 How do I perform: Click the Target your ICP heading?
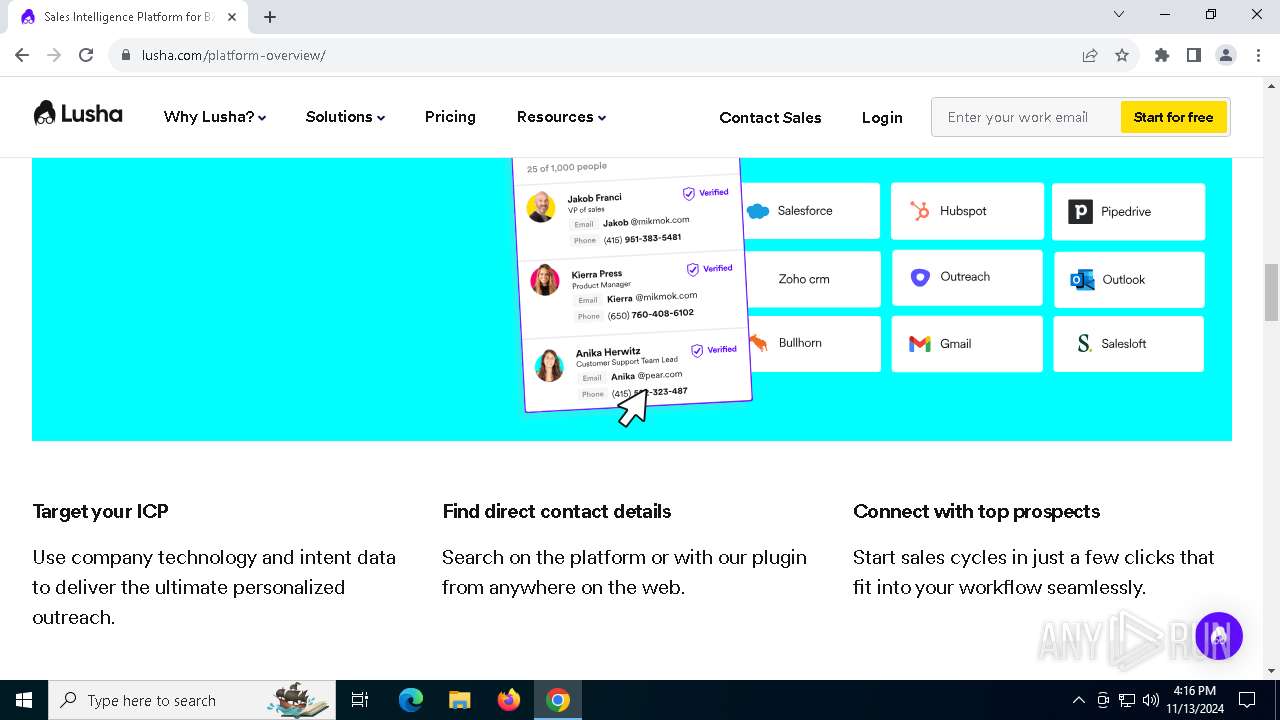(x=100, y=511)
